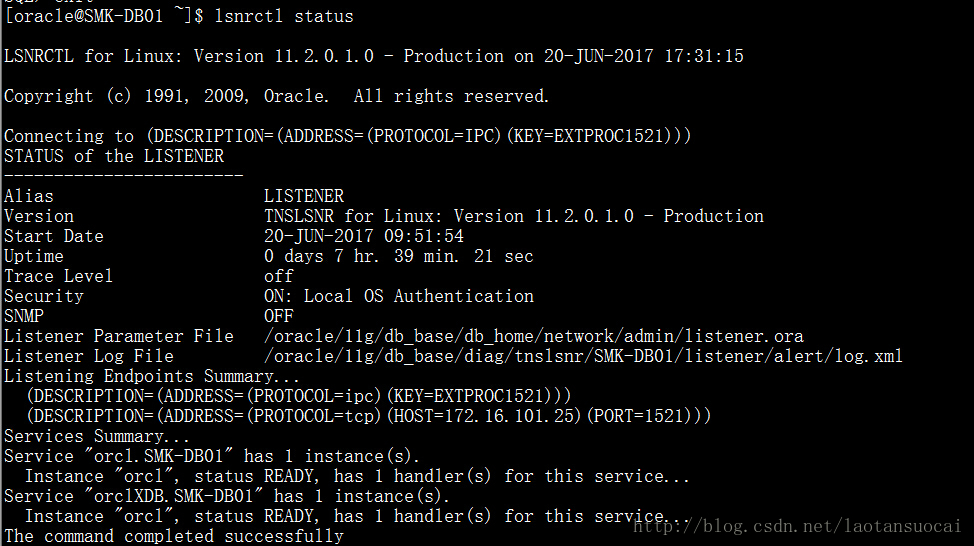Click the HOST=172.16.101.25 endpoint text

(x=485, y=416)
